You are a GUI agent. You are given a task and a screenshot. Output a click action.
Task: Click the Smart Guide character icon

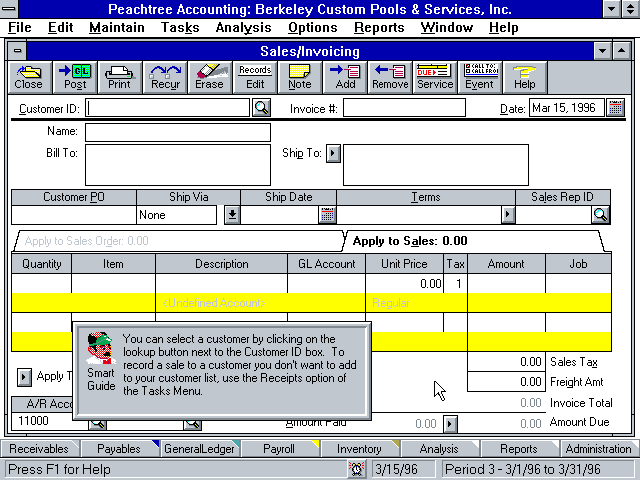(101, 348)
